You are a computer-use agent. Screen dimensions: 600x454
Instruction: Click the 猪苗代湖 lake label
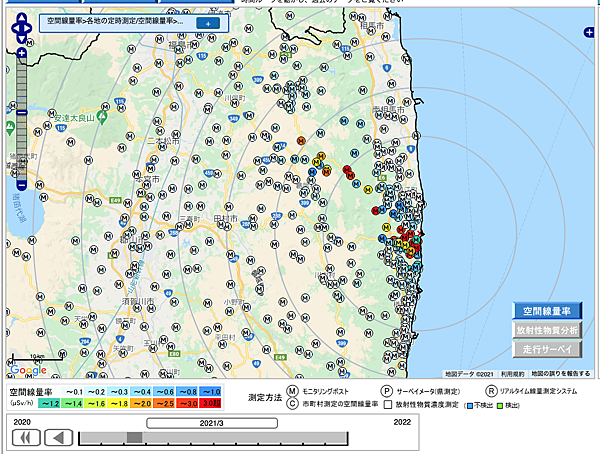pyautogui.click(x=19, y=208)
